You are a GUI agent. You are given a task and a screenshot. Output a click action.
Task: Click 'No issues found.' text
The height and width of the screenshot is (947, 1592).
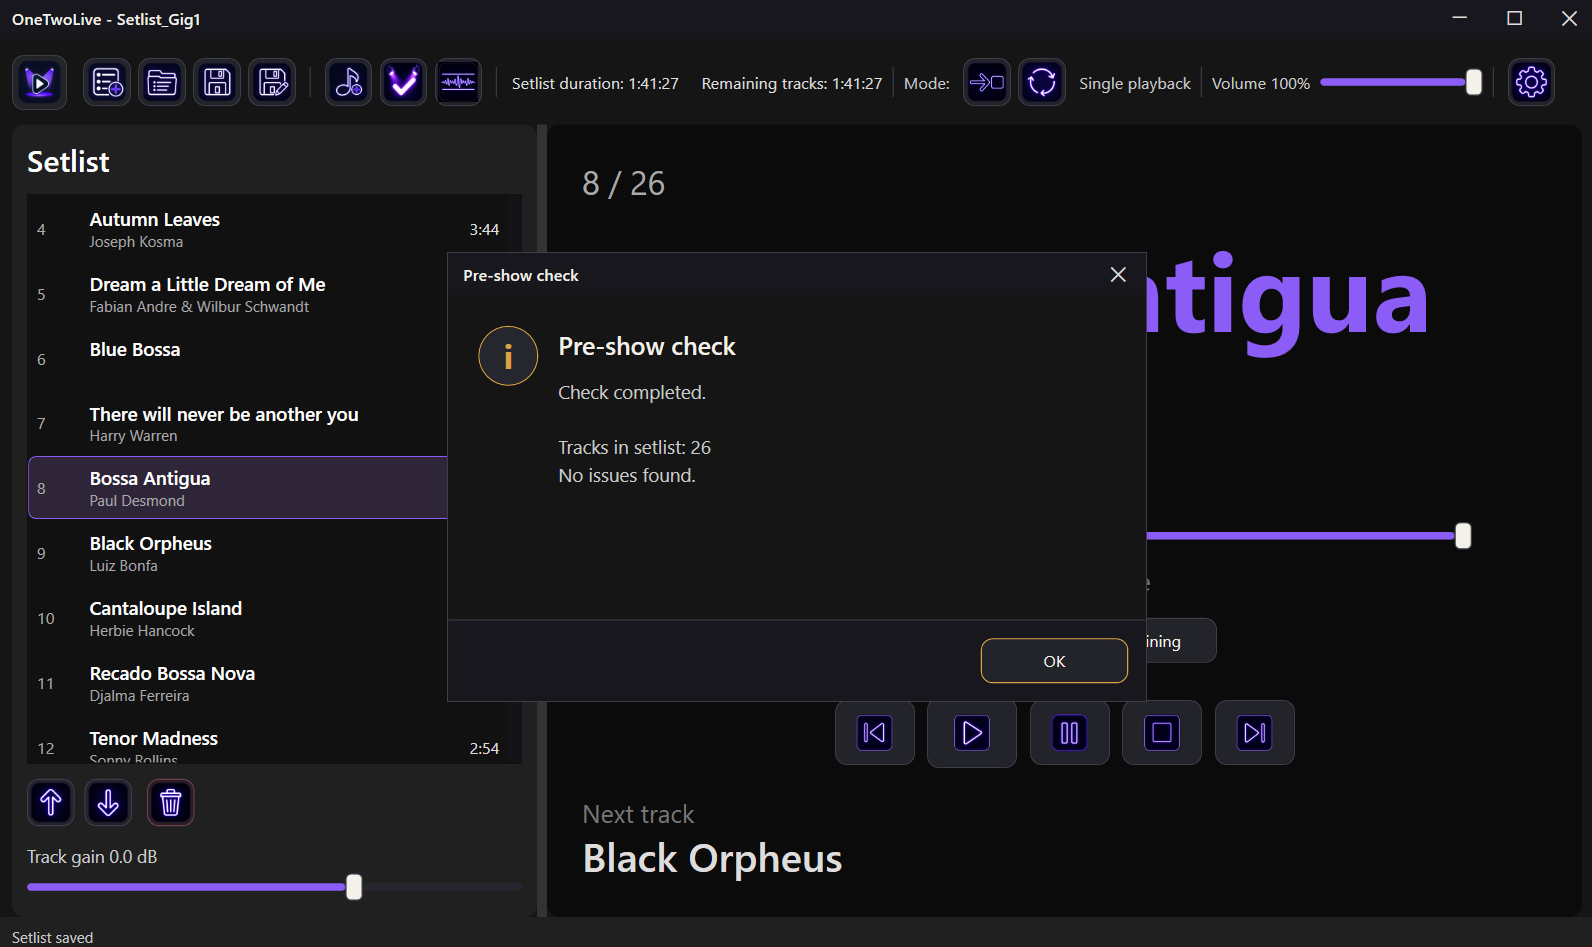click(x=627, y=476)
